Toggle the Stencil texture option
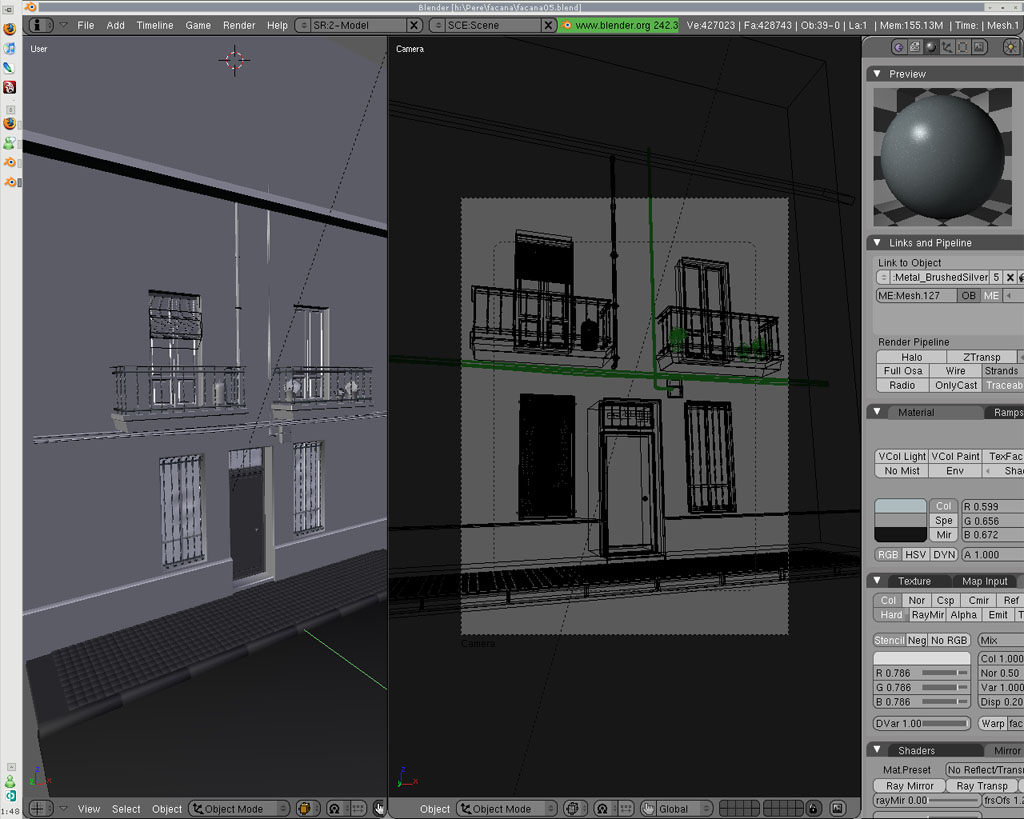This screenshot has width=1024, height=819. (889, 641)
